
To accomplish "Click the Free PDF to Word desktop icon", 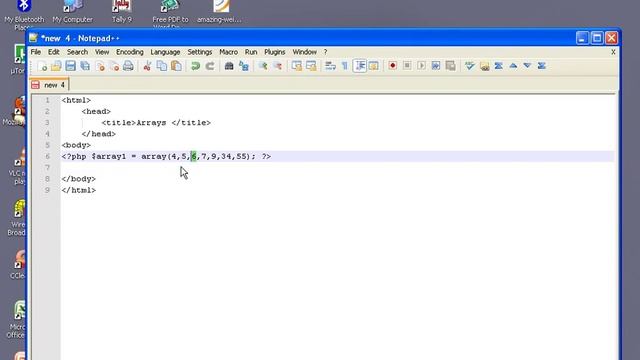I will pyautogui.click(x=170, y=14).
